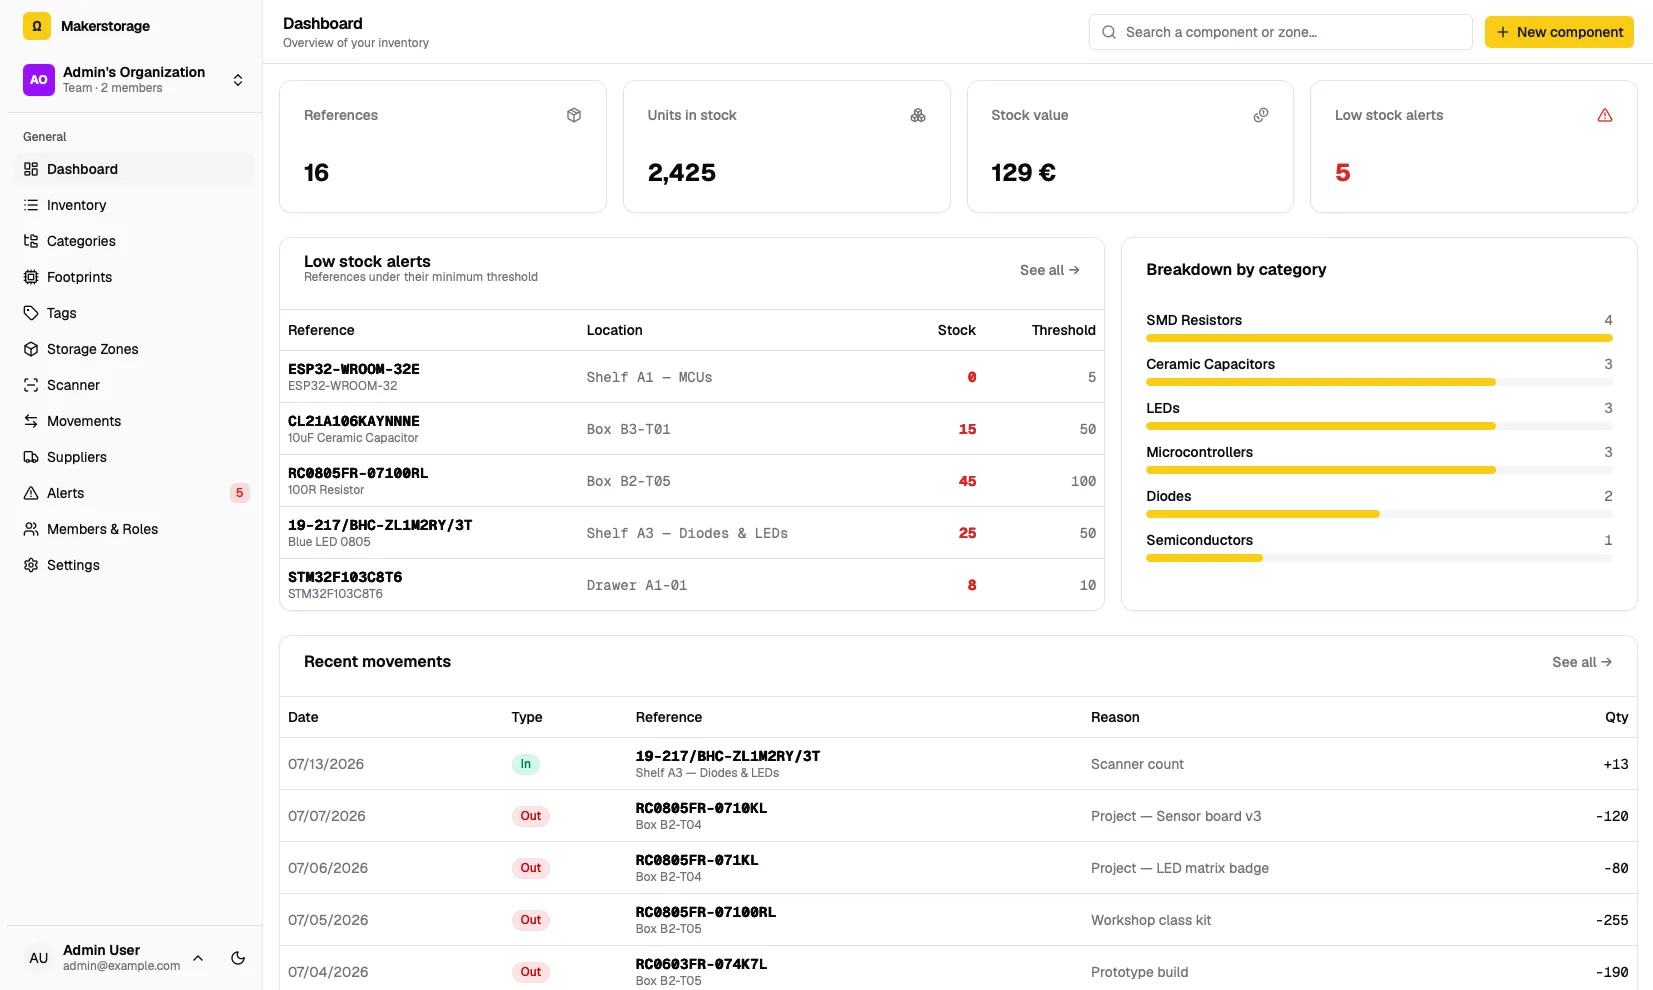Toggle dark mode with the moon icon

[x=238, y=958]
